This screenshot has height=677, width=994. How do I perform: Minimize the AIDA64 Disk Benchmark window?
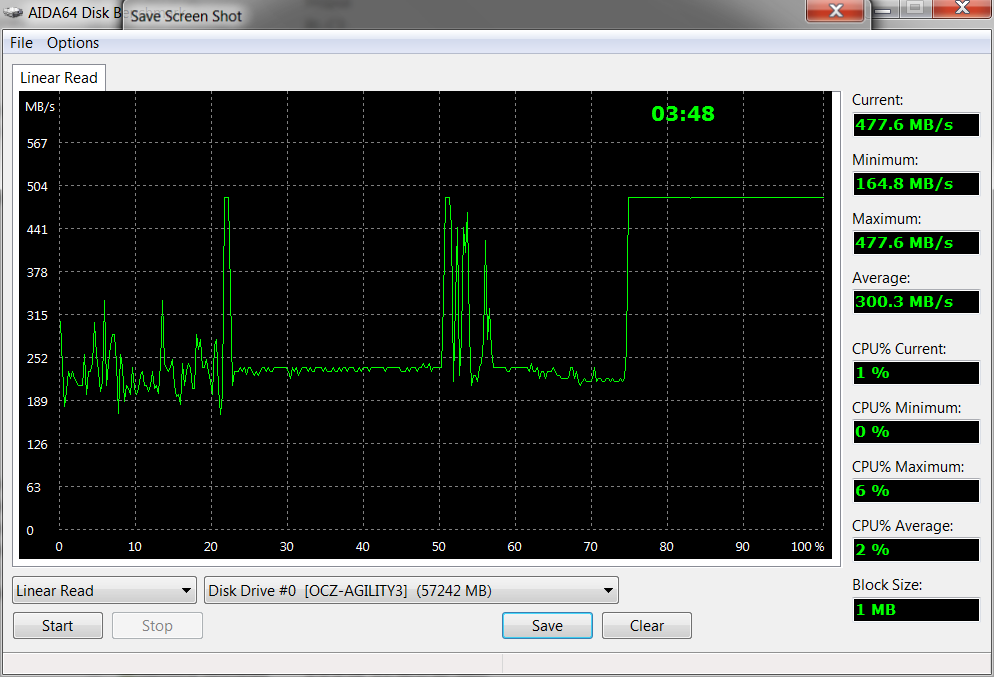point(885,8)
